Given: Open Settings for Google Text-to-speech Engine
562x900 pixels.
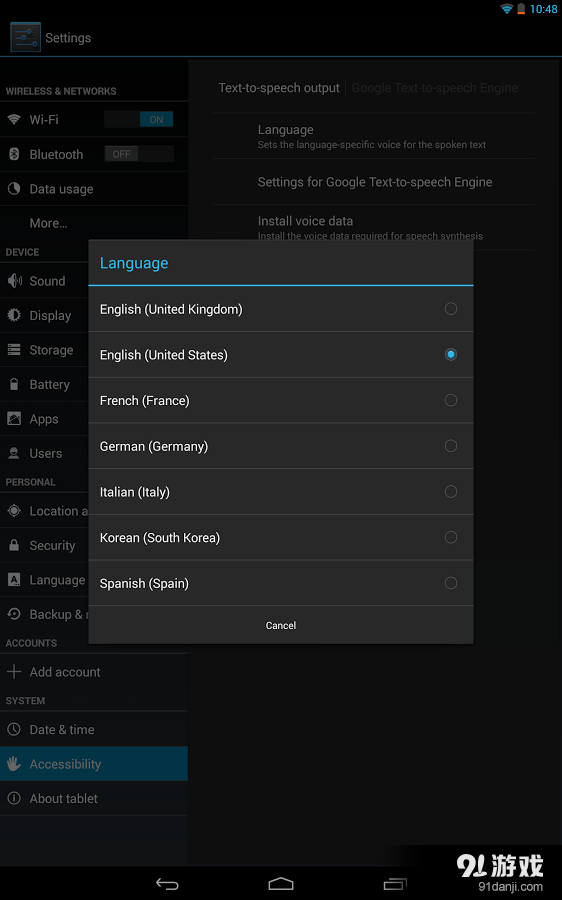Looking at the screenshot, I should click(374, 182).
